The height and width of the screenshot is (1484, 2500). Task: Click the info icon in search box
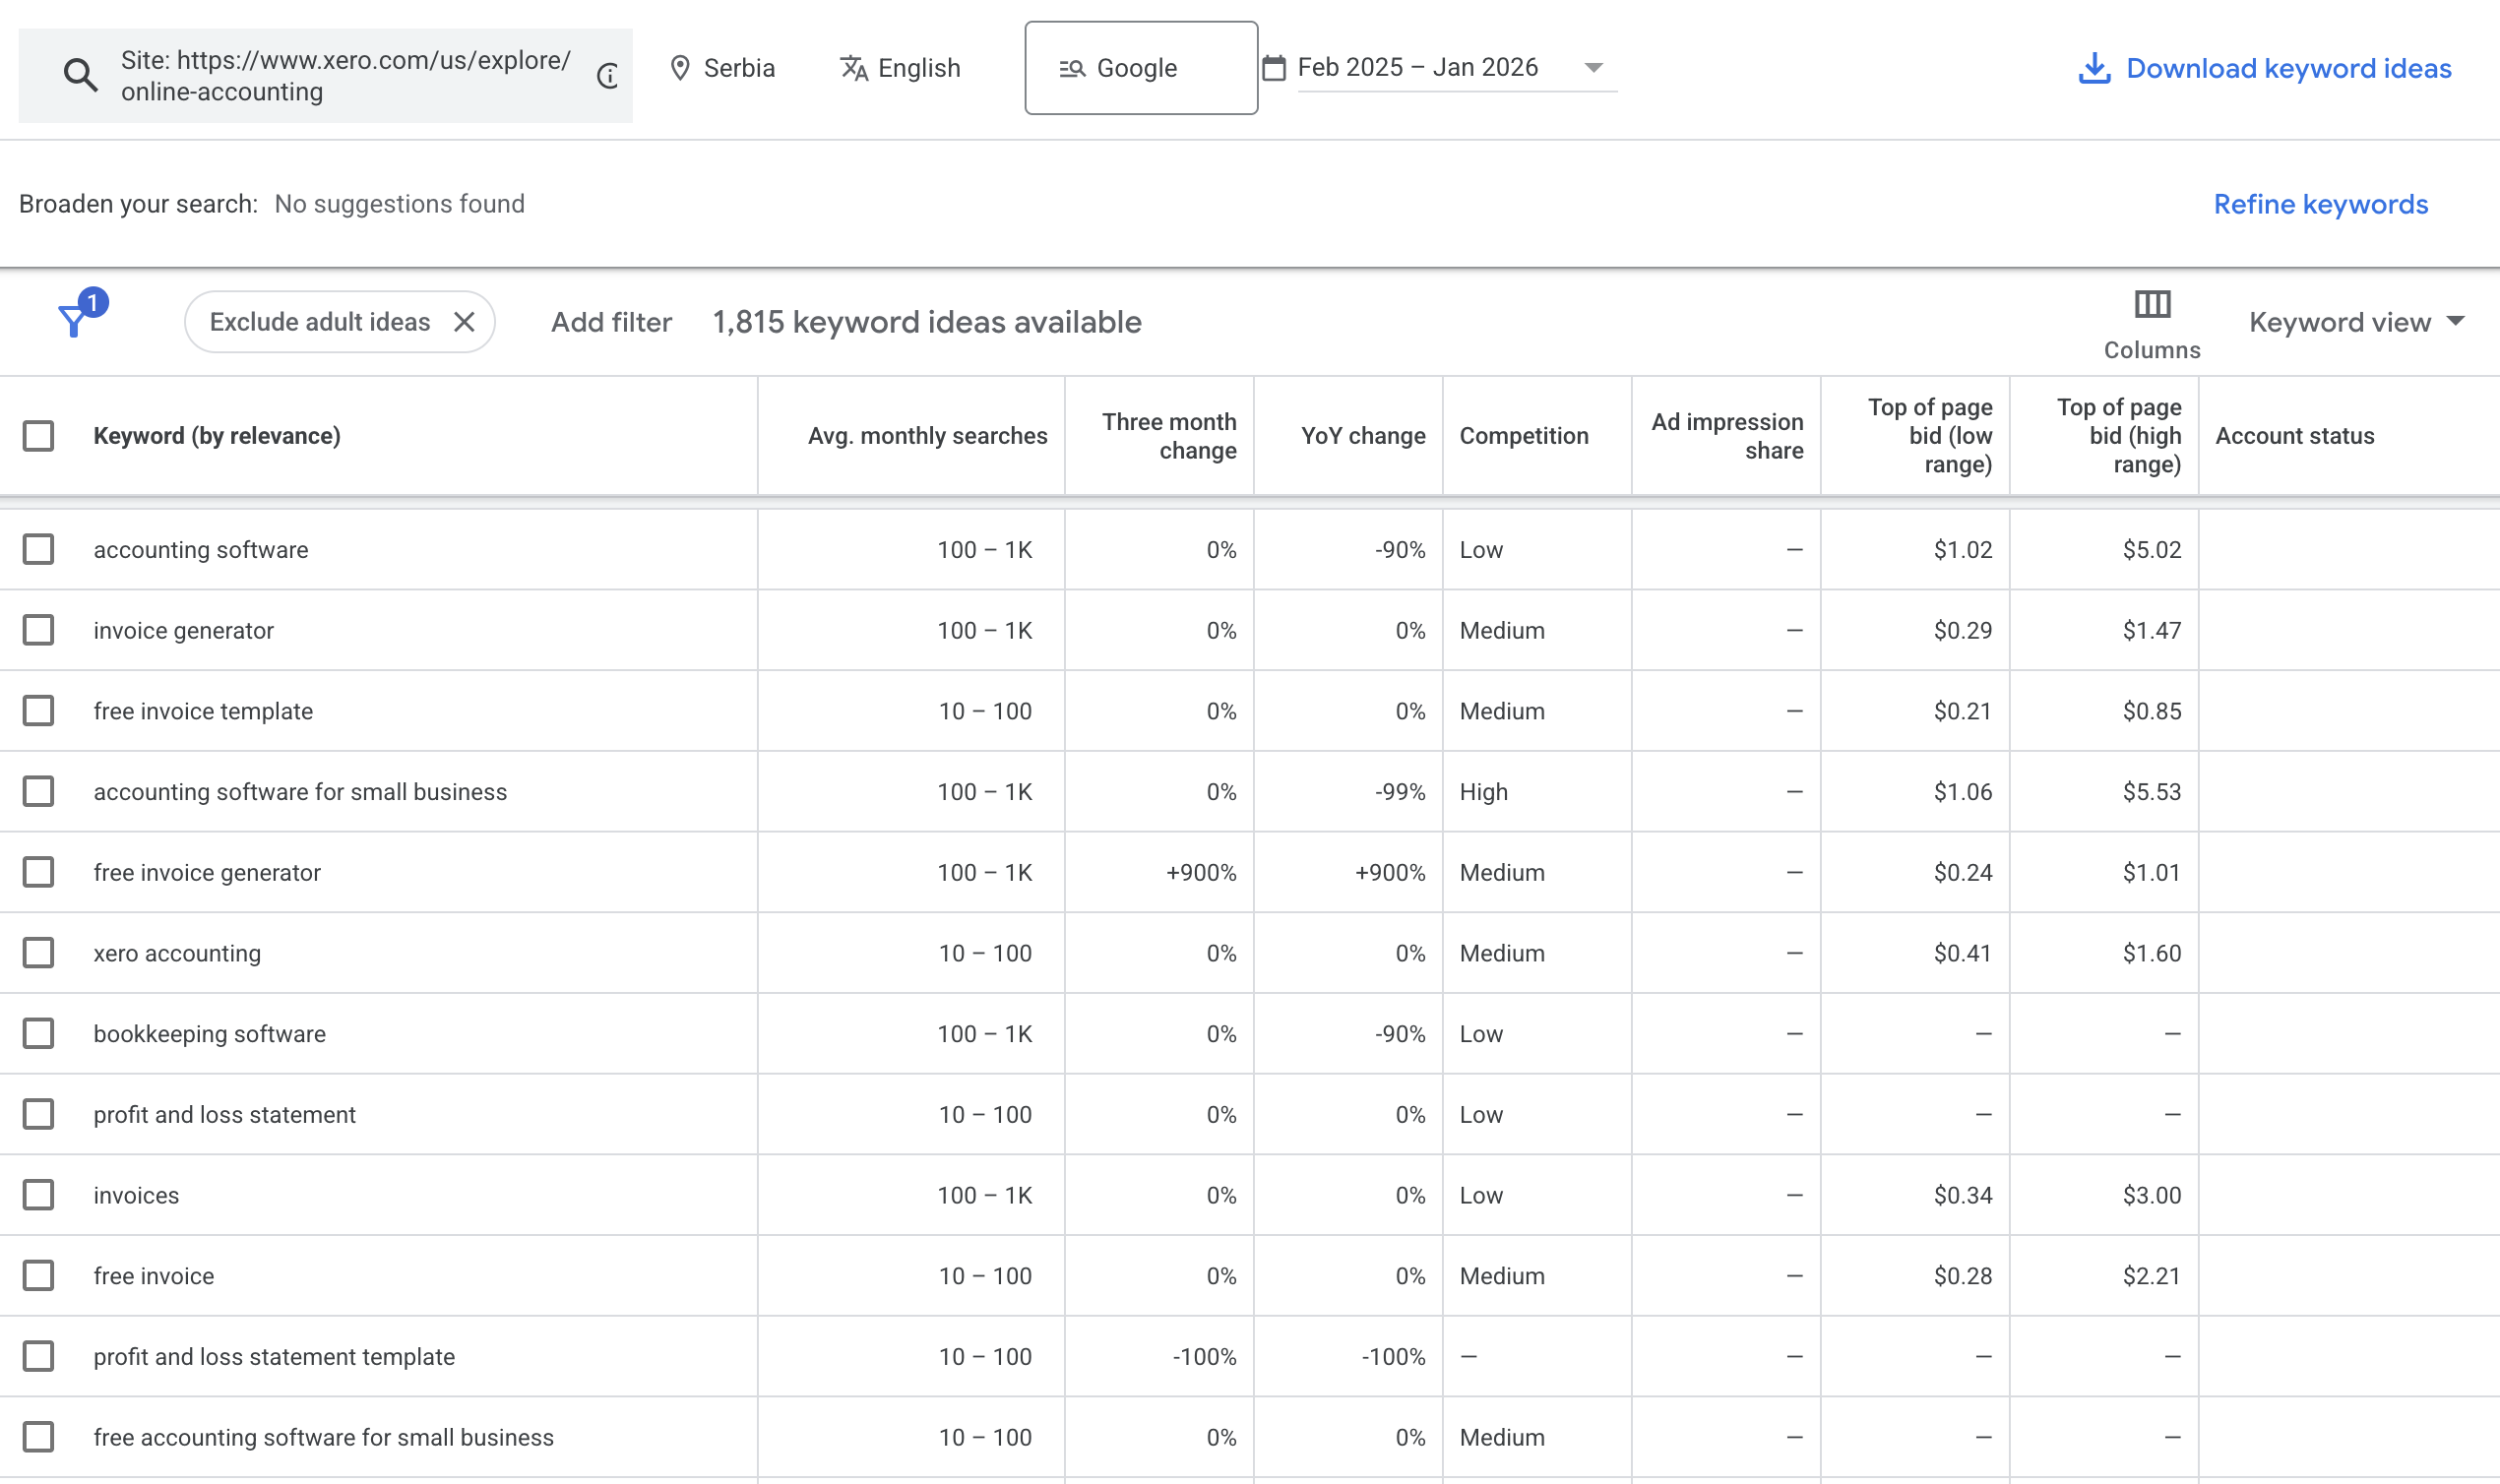608,75
